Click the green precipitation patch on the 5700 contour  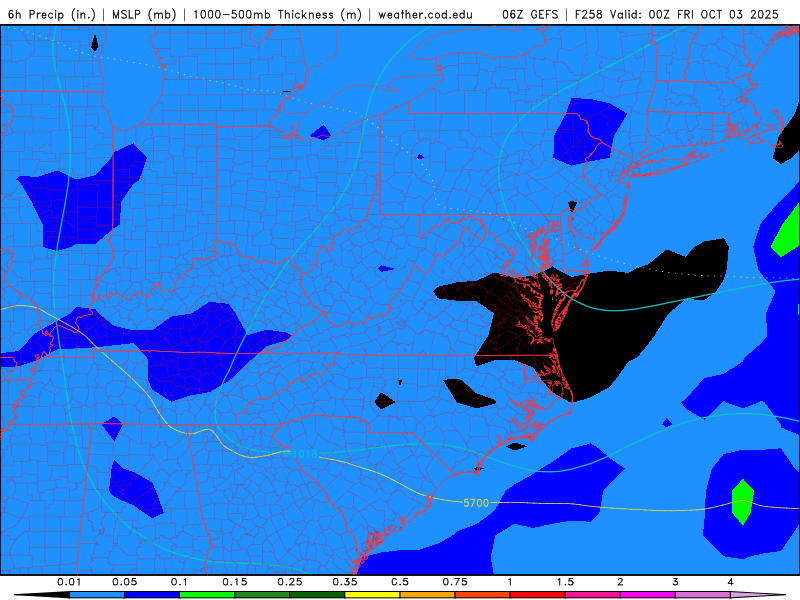743,502
